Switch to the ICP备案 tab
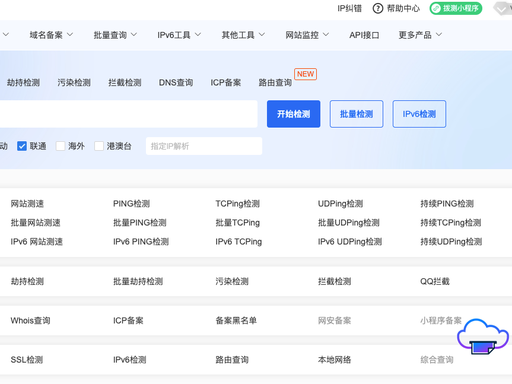 226,83
